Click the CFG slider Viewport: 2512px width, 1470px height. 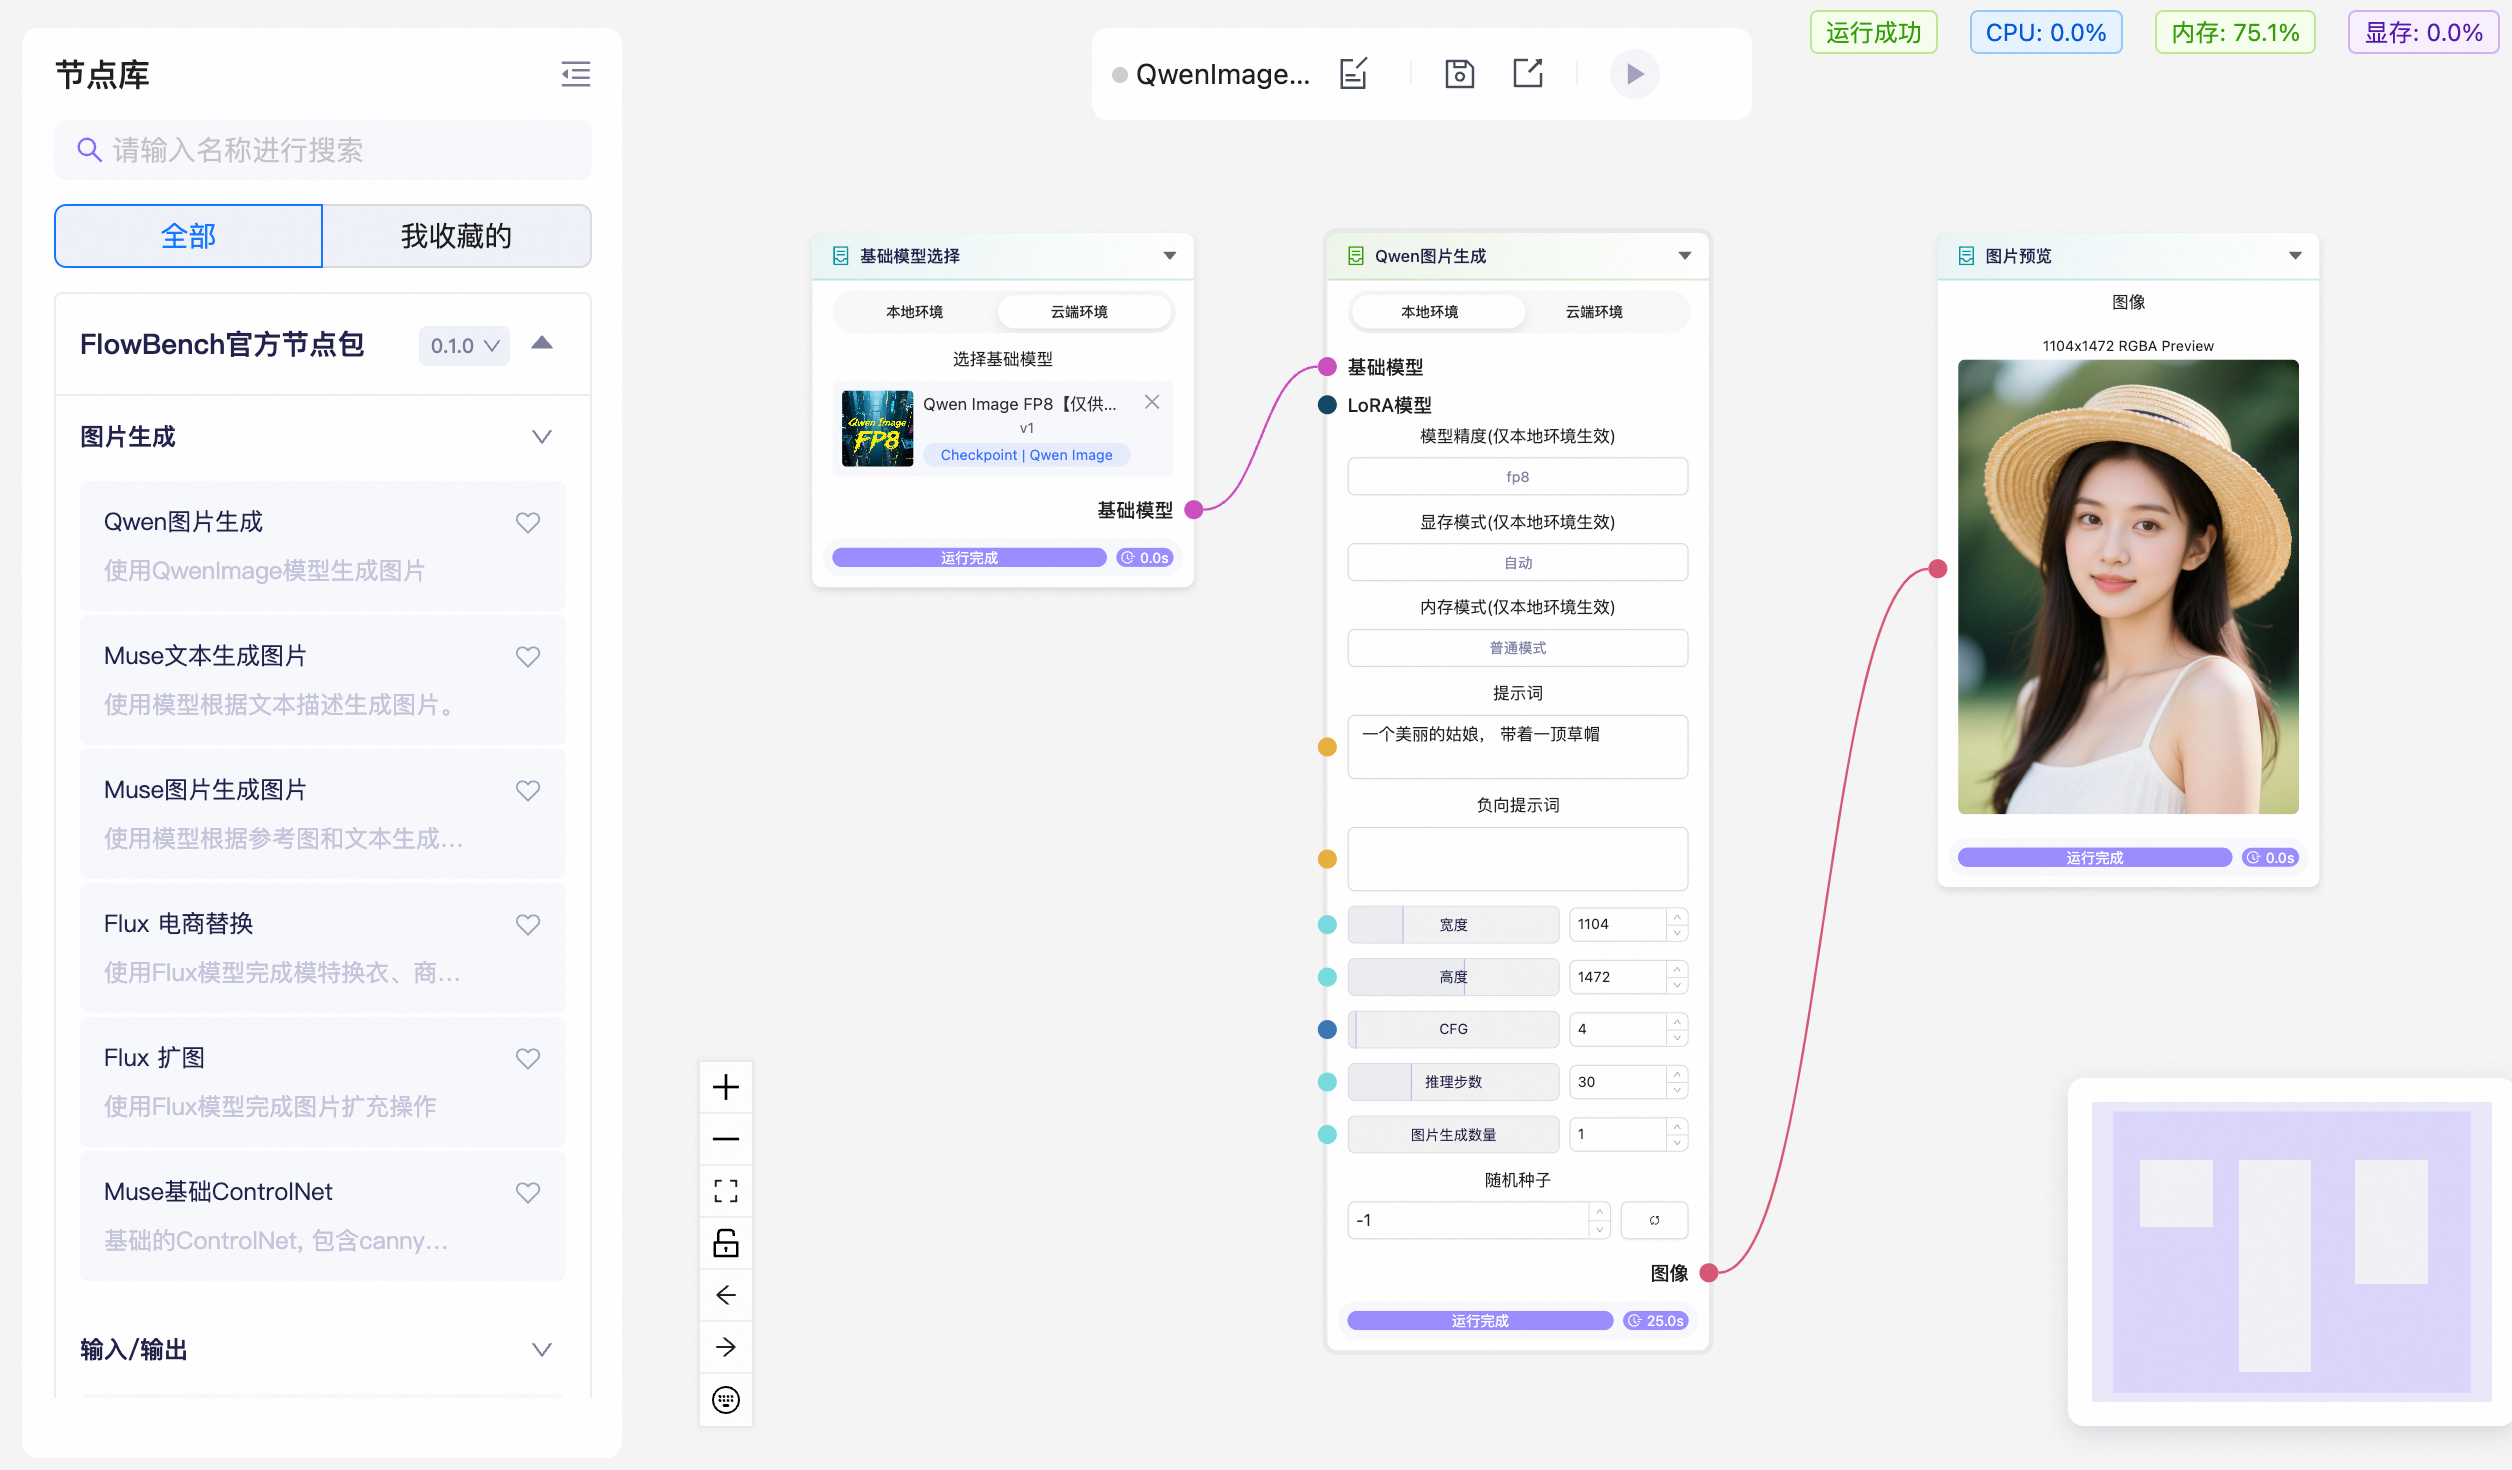coord(1452,1029)
